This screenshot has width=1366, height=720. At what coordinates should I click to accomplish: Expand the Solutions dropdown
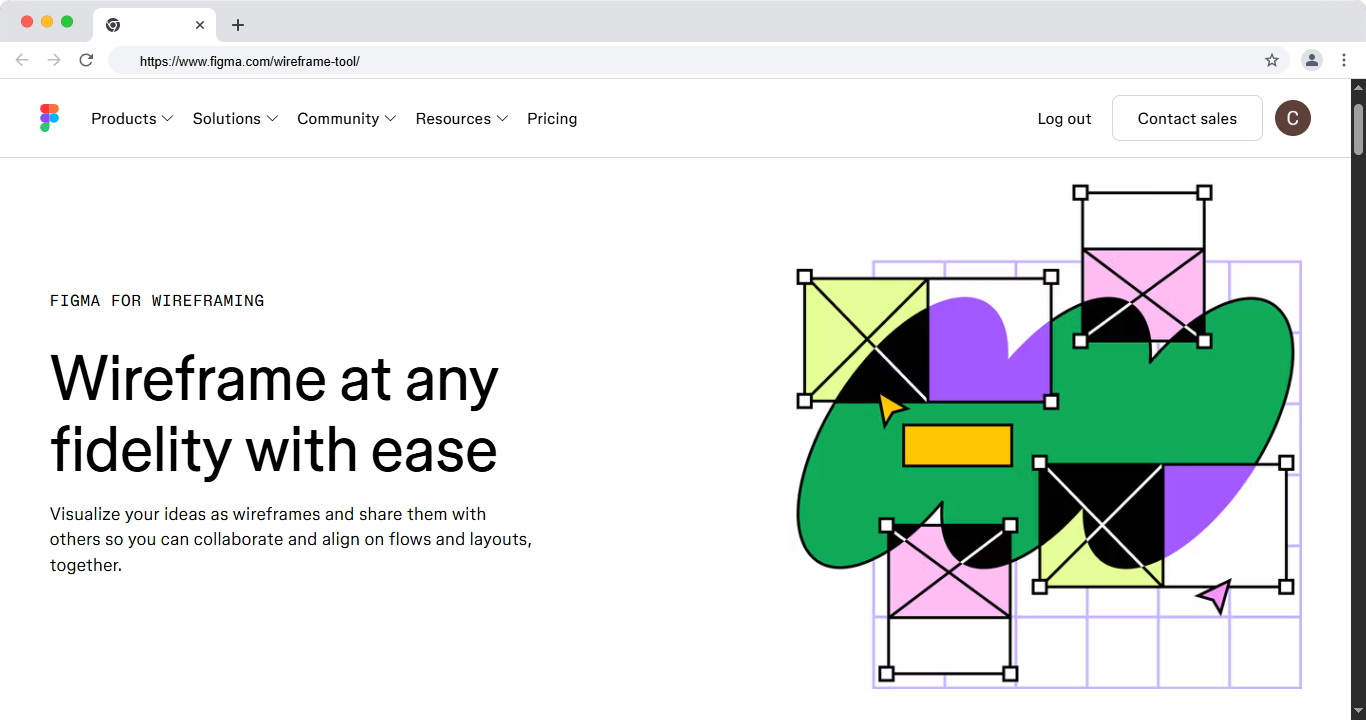click(x=235, y=118)
